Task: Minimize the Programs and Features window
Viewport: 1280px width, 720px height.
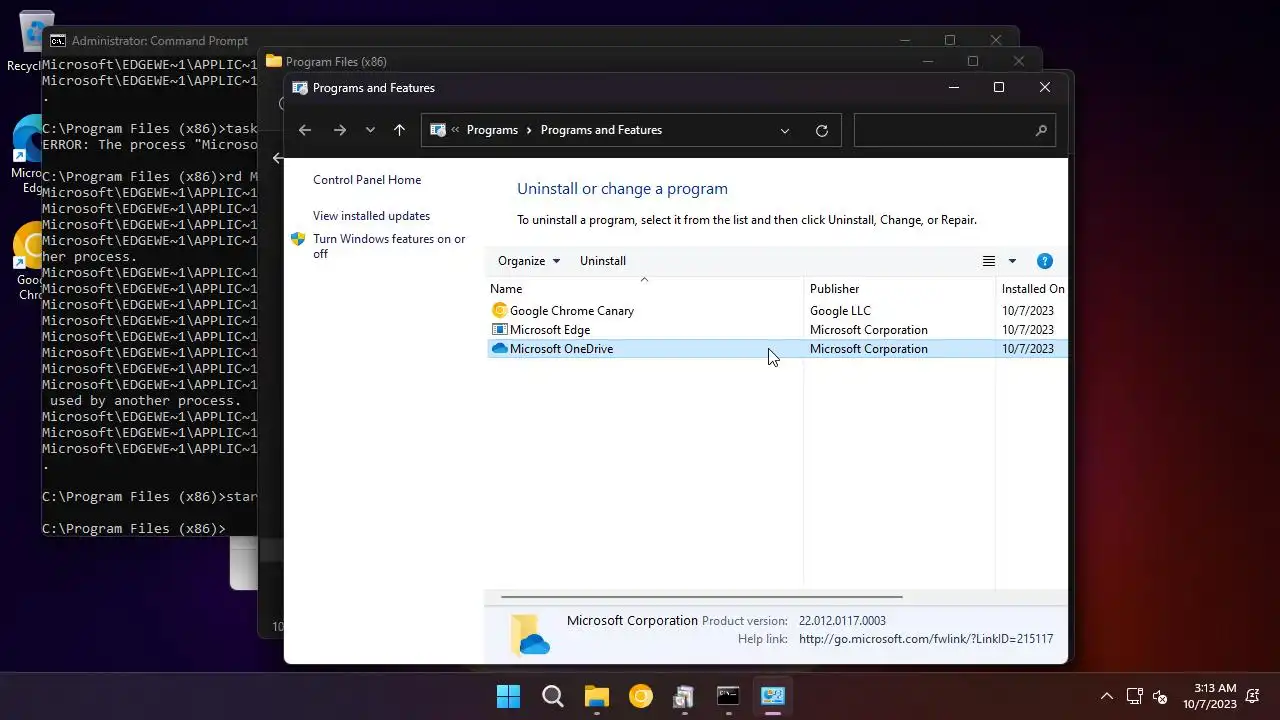Action: (x=953, y=88)
